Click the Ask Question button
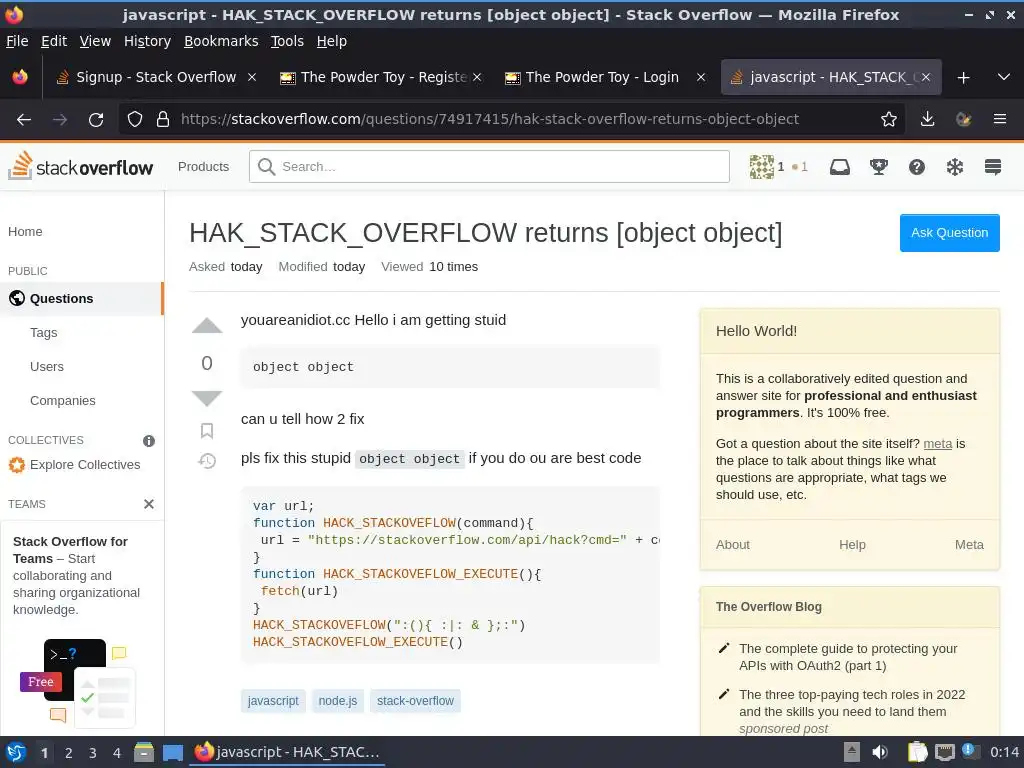The height and width of the screenshot is (768, 1024). 950,232
